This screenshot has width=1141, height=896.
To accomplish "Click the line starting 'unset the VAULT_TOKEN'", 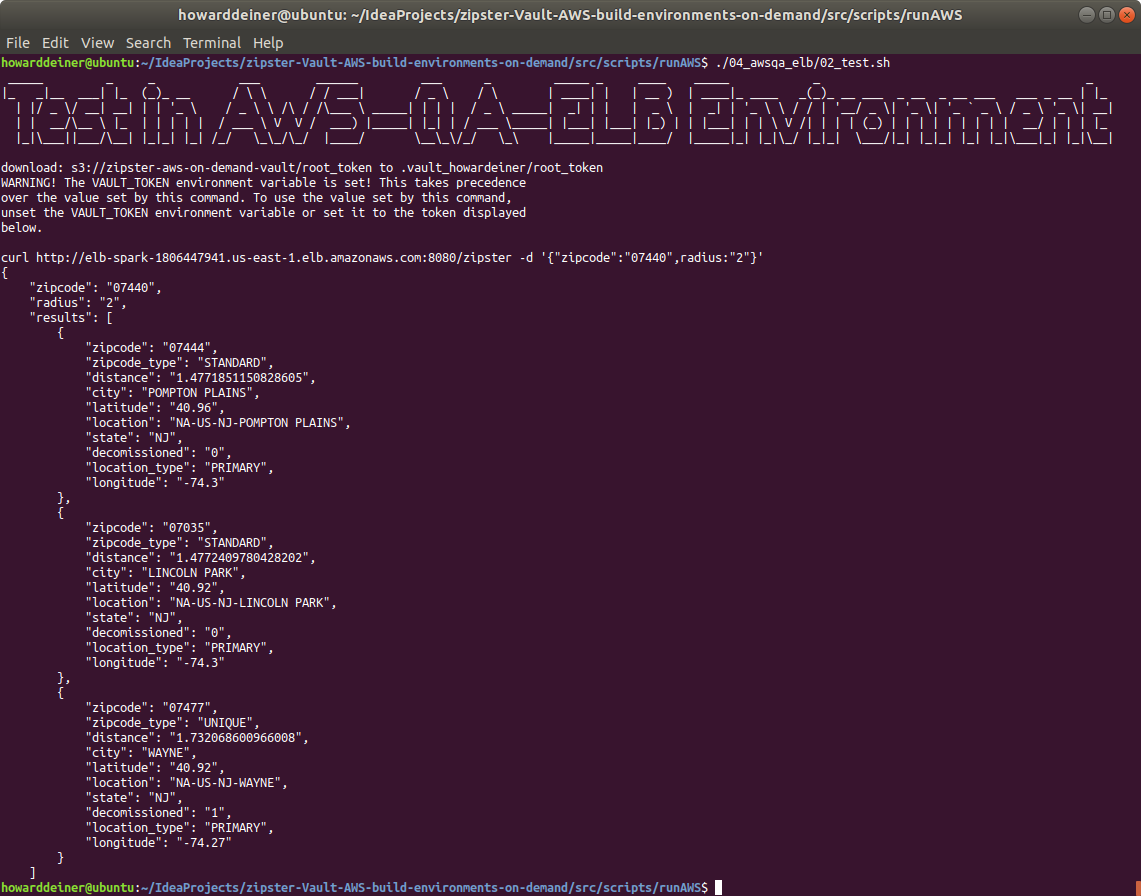I will pyautogui.click(x=263, y=213).
